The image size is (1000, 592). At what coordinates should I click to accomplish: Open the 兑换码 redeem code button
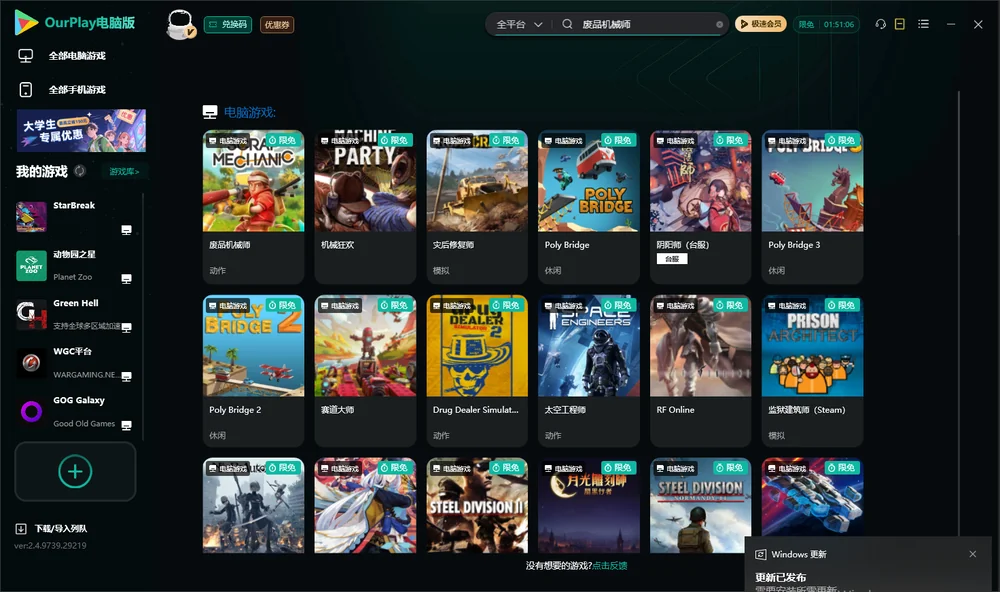point(228,24)
